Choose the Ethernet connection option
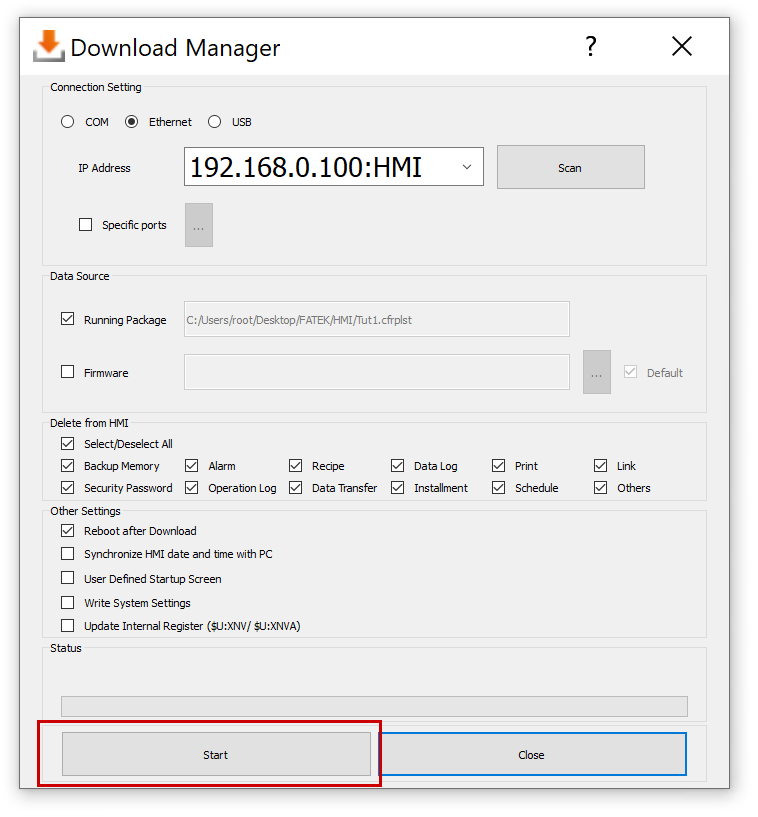This screenshot has width=758, height=817. coord(132,122)
